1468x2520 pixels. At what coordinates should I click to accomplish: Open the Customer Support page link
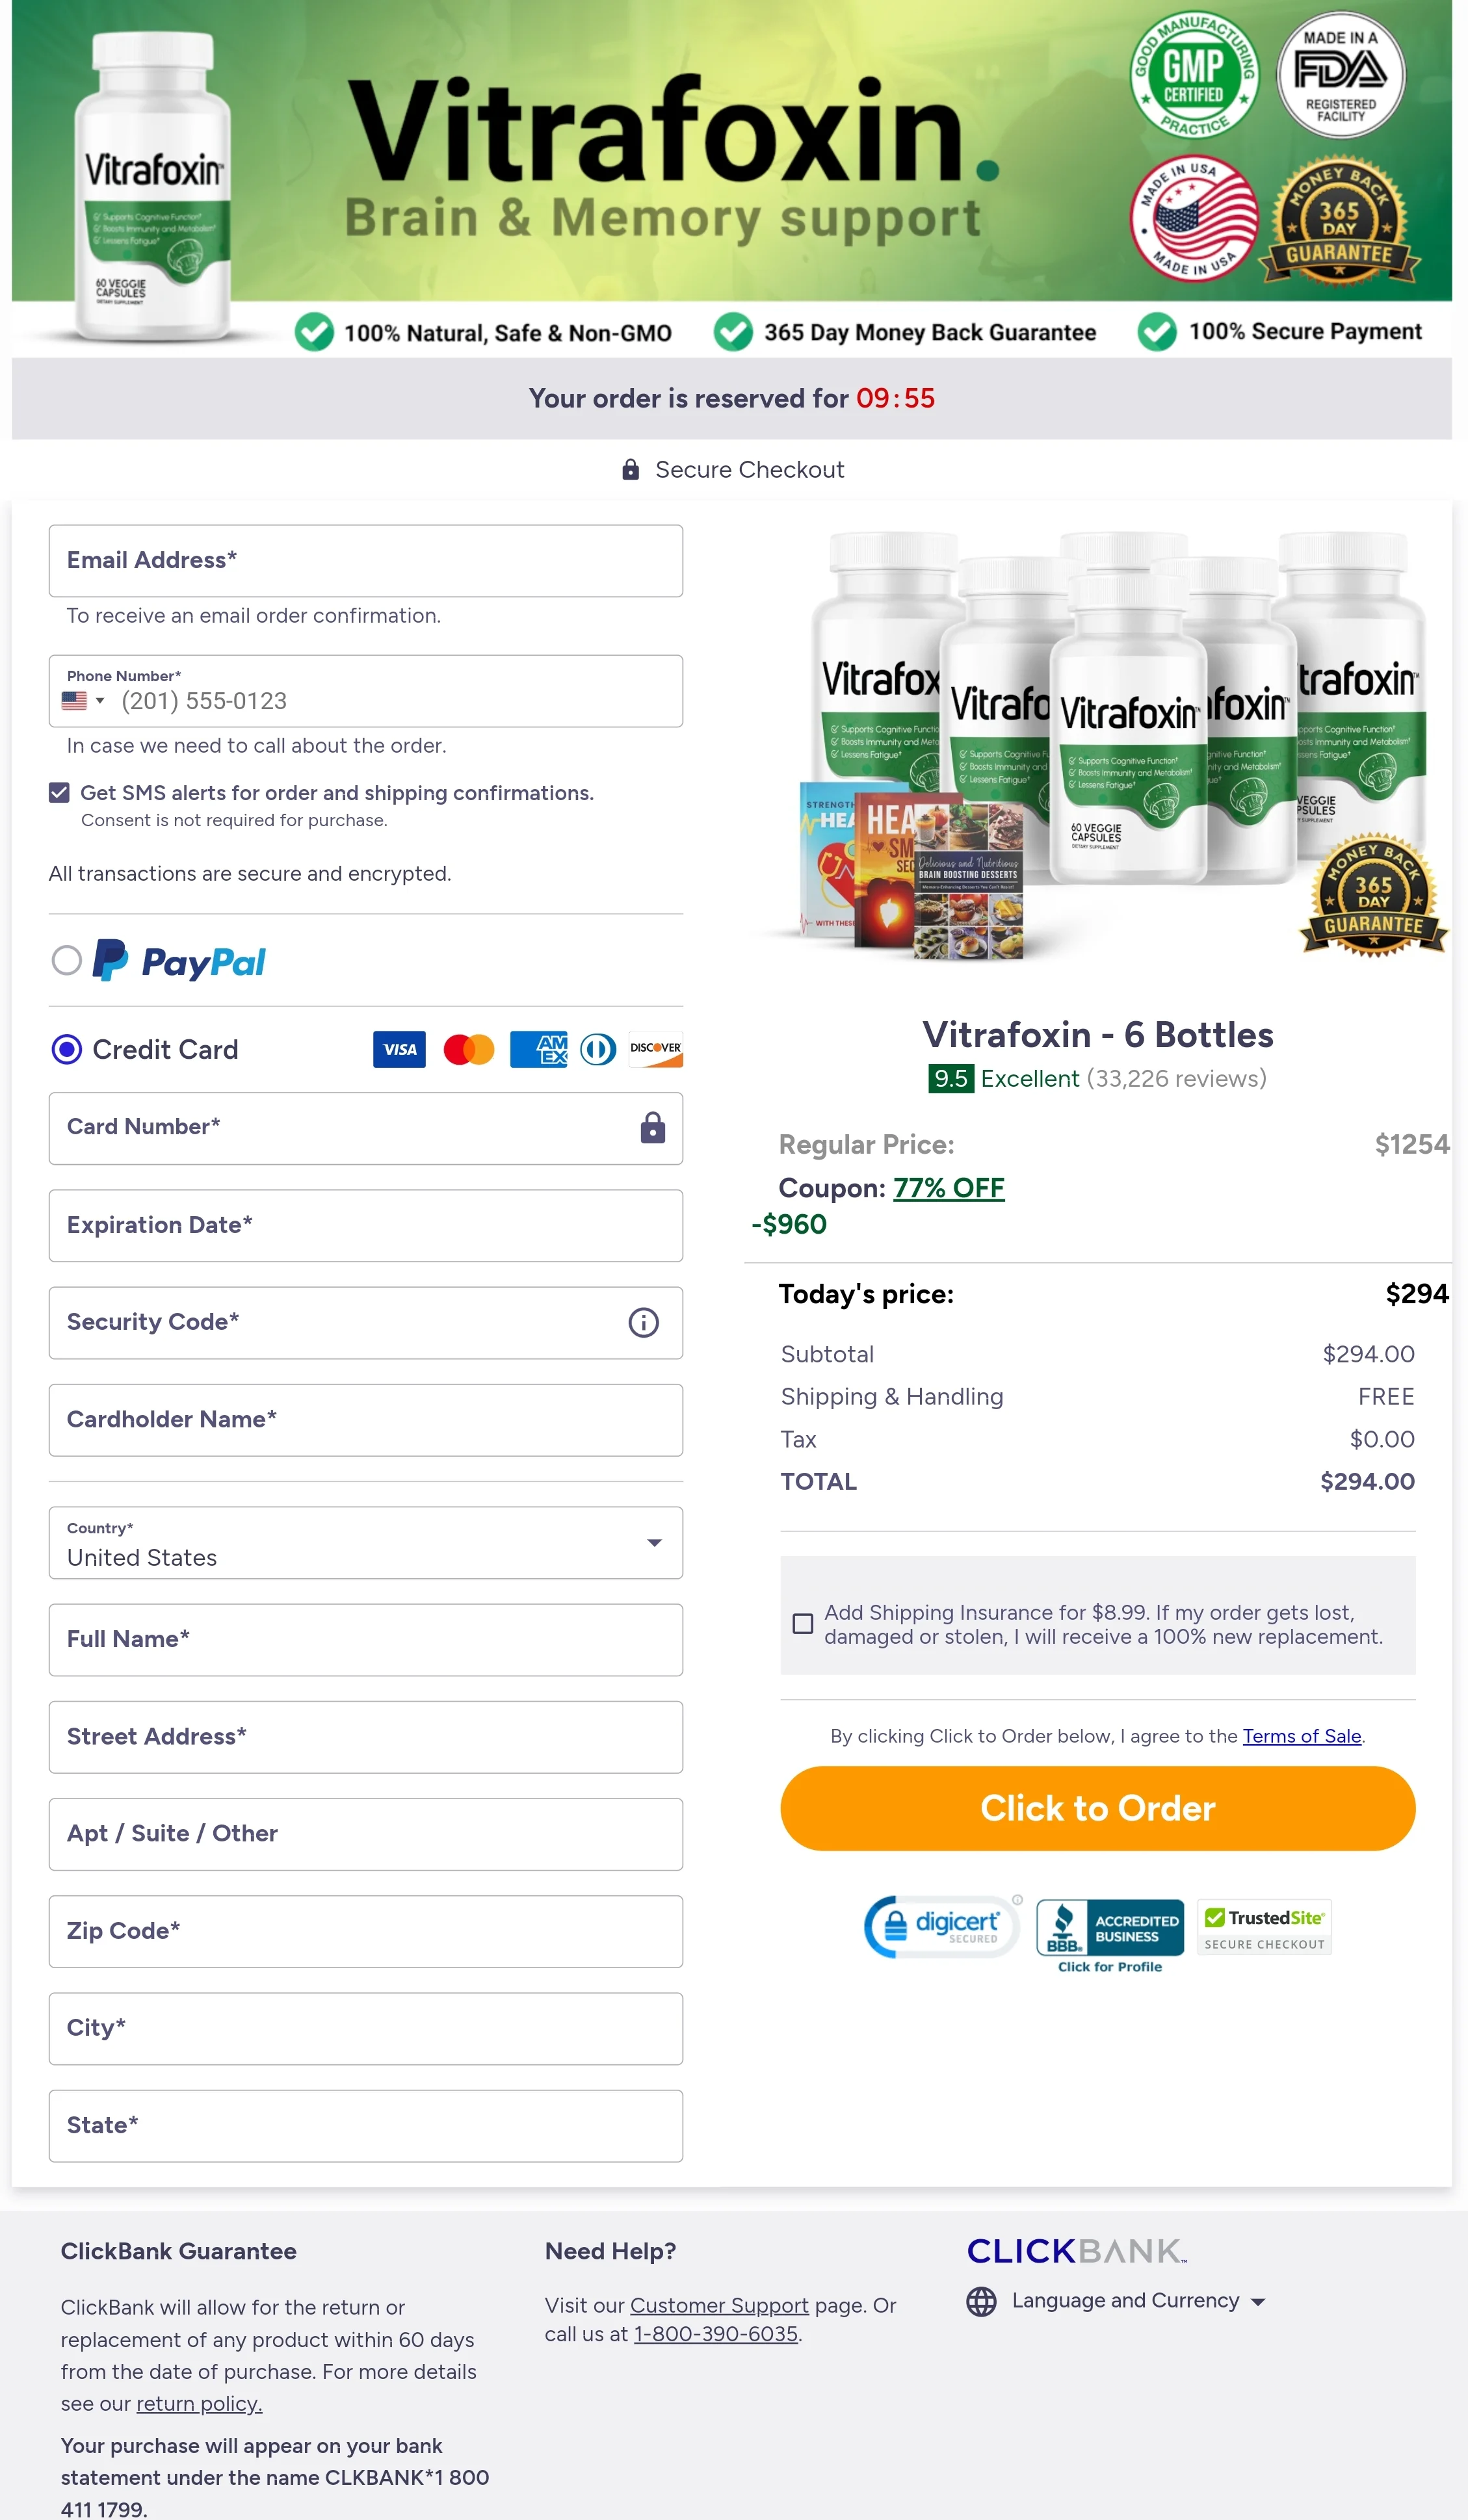[x=719, y=2305]
